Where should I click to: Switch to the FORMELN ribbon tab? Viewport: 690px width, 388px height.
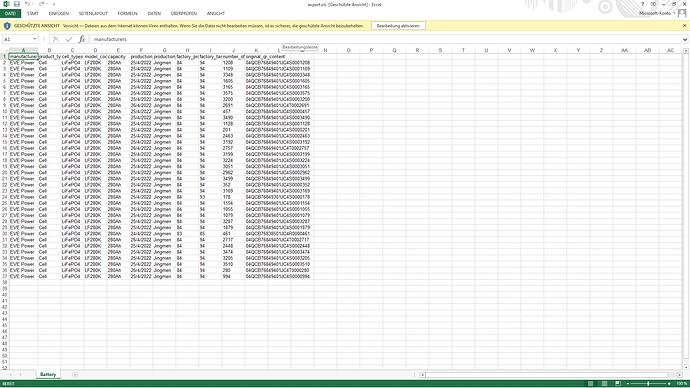(x=127, y=14)
